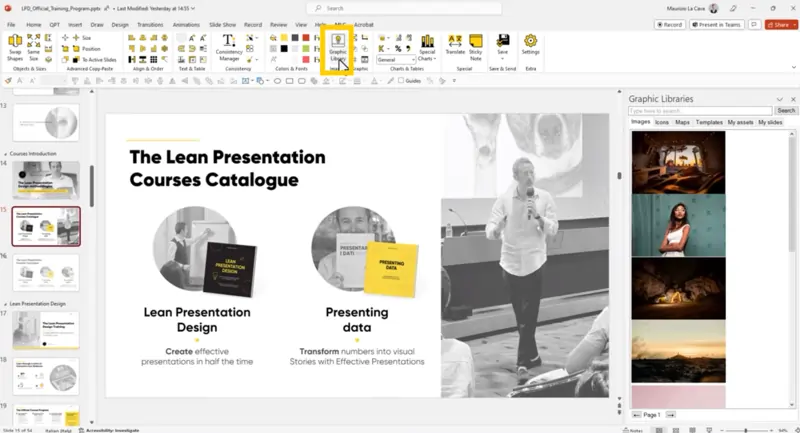The width and height of the screenshot is (800, 433).
Task: Click the eyedropper icon in quick toolbar
Action: pos(390,81)
